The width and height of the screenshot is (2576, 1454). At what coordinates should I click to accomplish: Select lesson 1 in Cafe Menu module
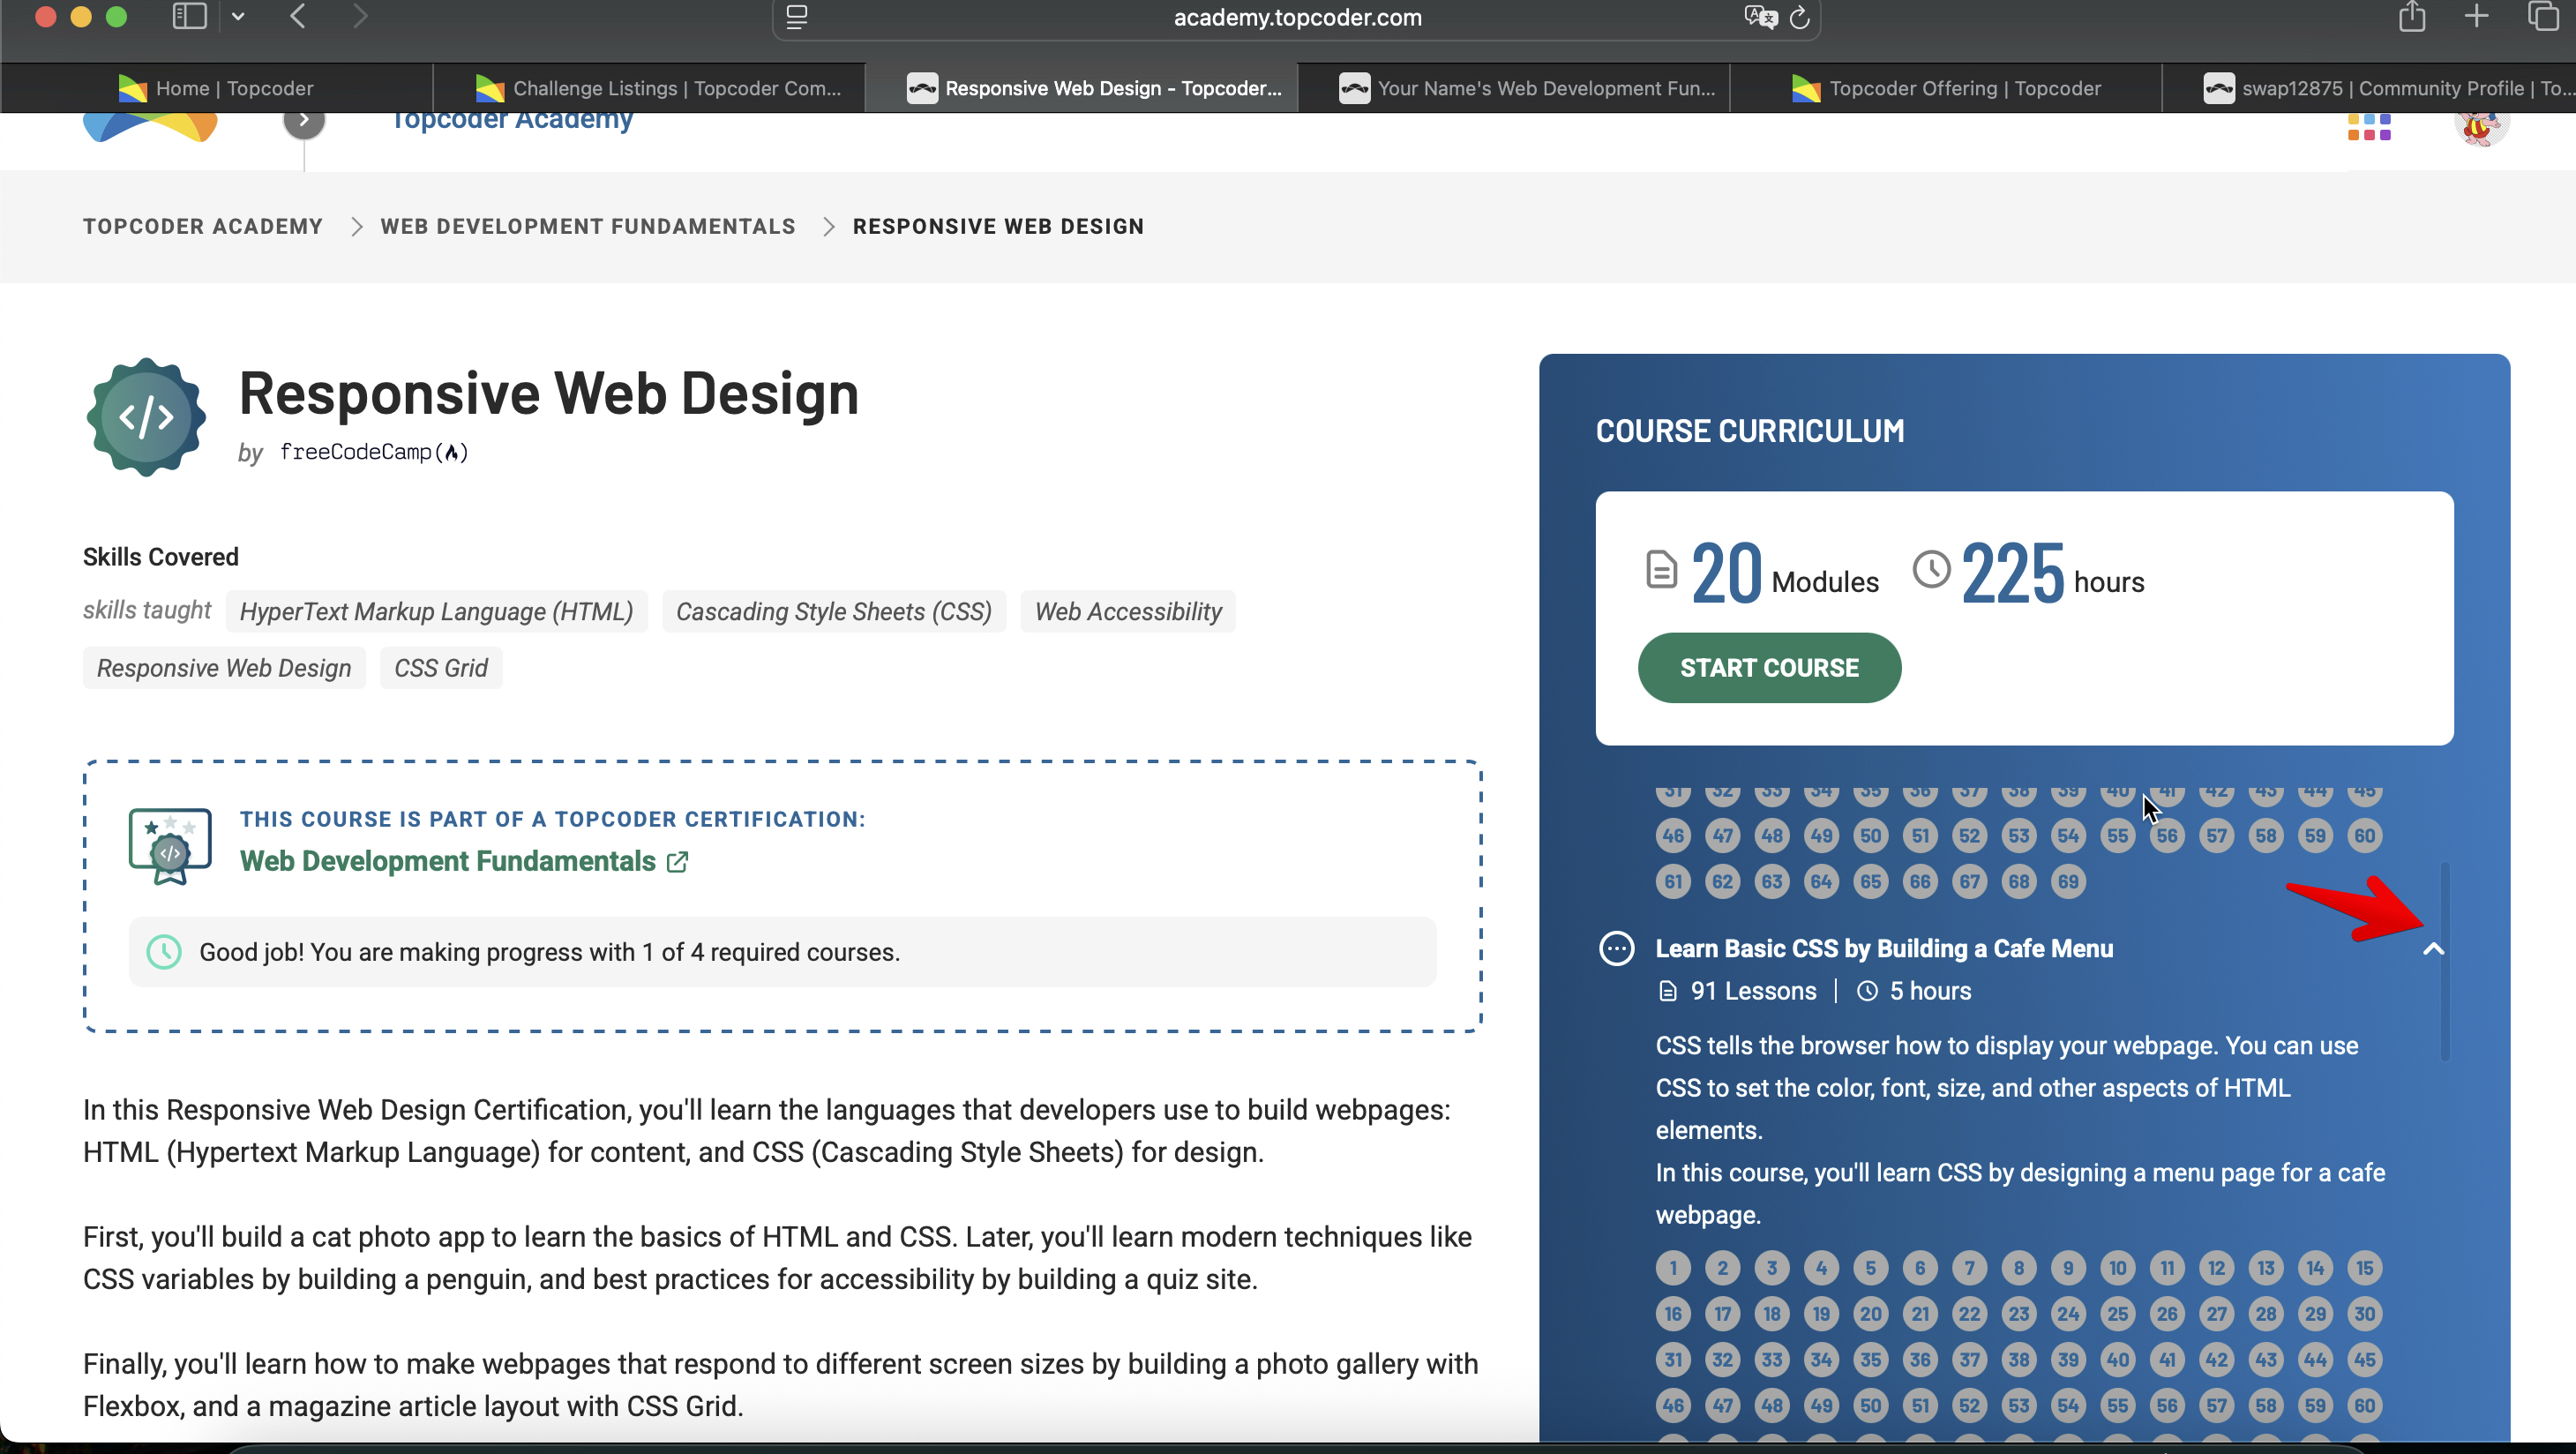pos(1673,1268)
